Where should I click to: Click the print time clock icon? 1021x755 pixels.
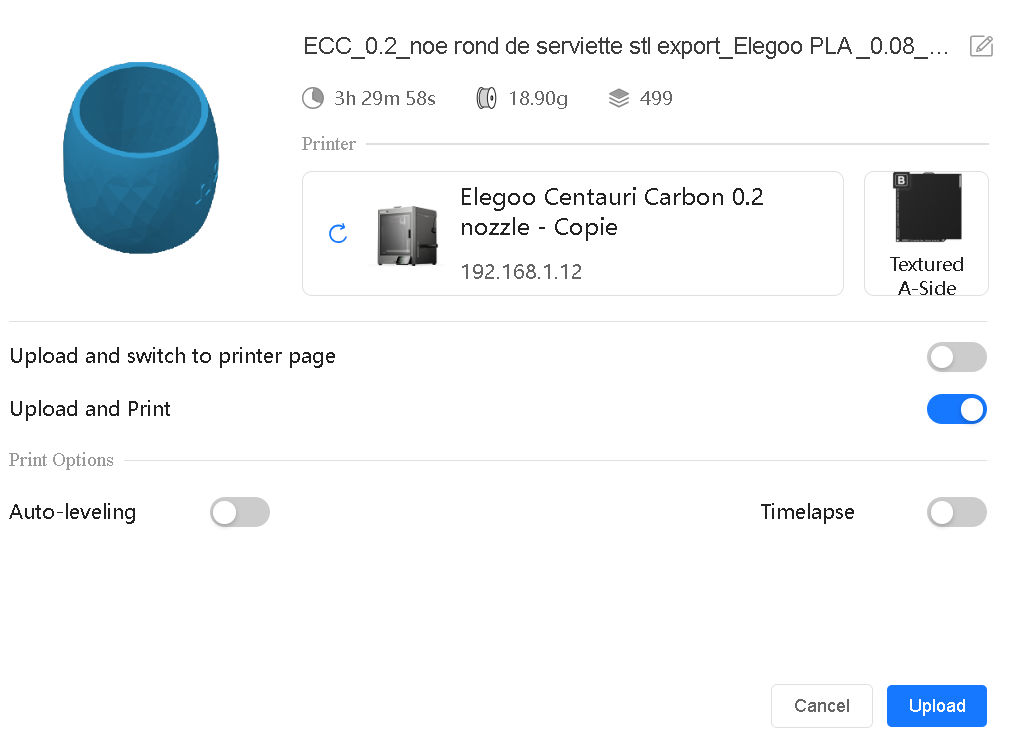click(x=313, y=98)
